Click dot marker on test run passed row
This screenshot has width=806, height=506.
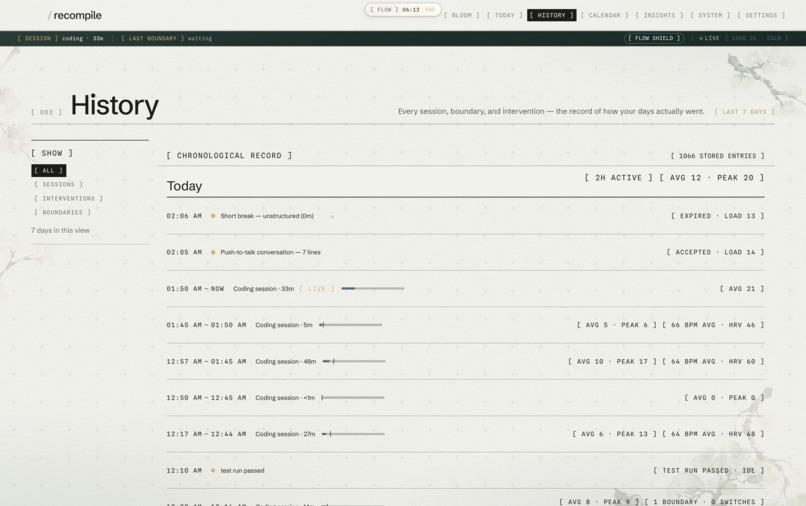point(213,471)
